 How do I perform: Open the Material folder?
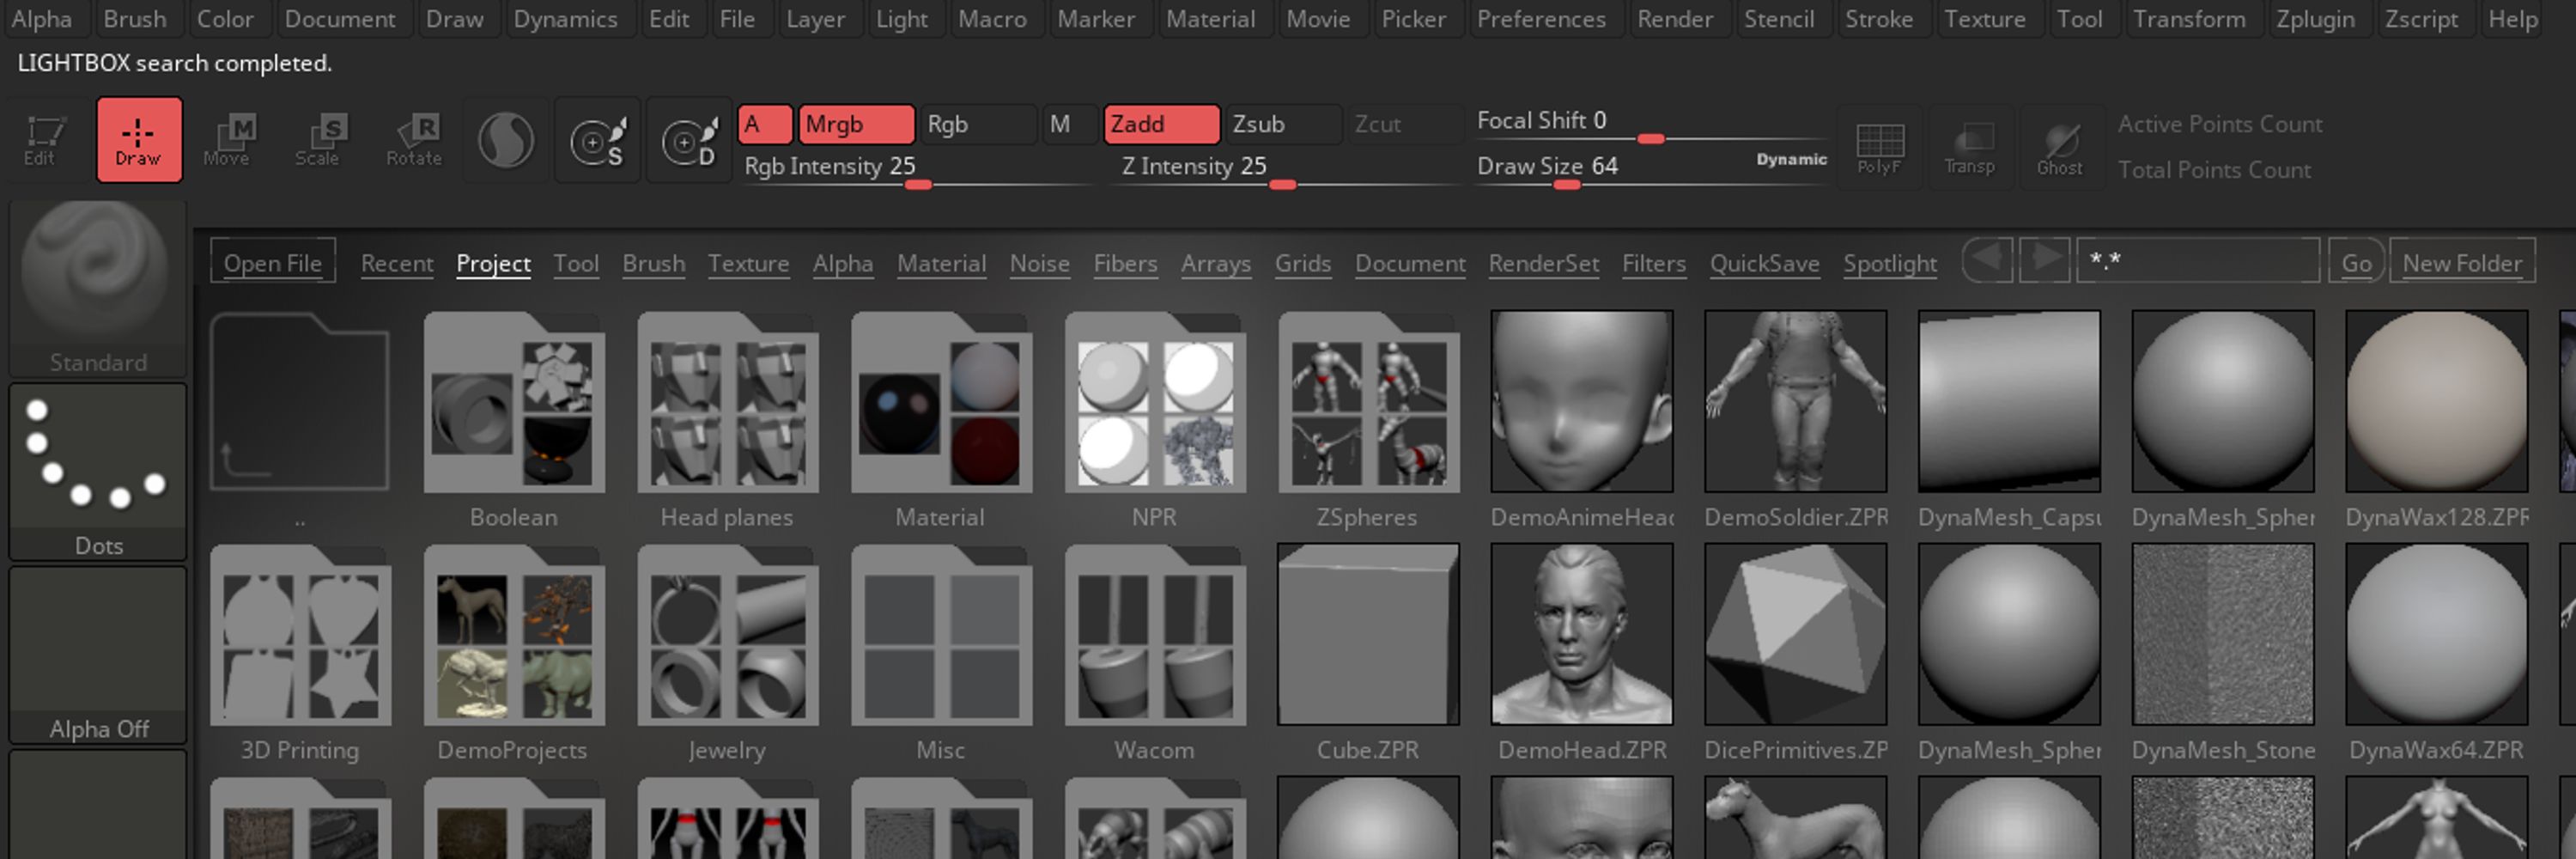[x=941, y=402]
